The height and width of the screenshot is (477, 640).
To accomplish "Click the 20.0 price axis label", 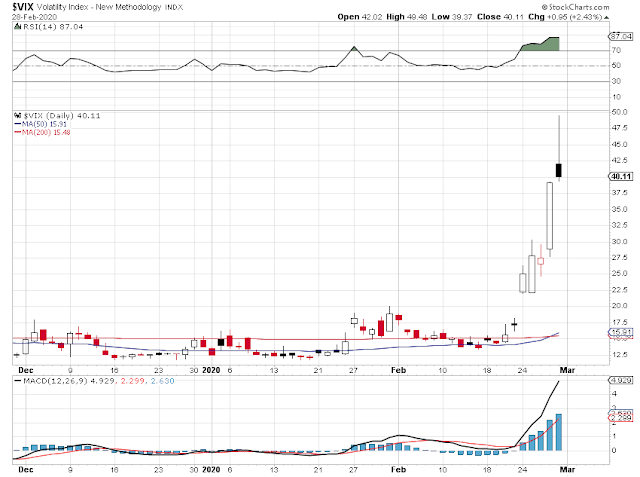I will pyautogui.click(x=619, y=306).
